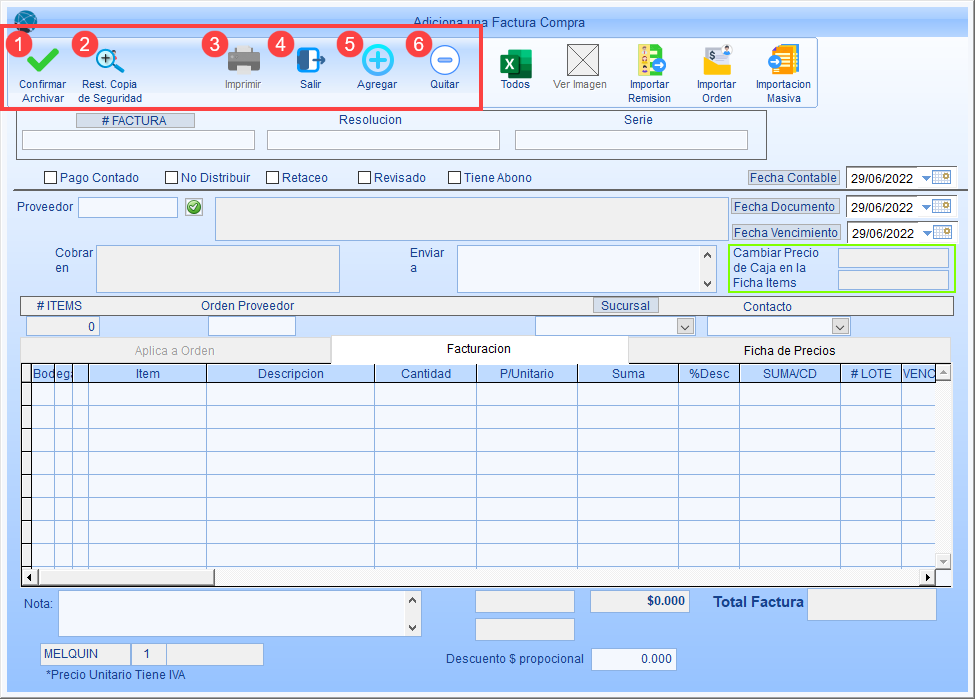The width and height of the screenshot is (975, 699).
Task: Enable the Pago Contado checkbox
Action: (x=50, y=178)
